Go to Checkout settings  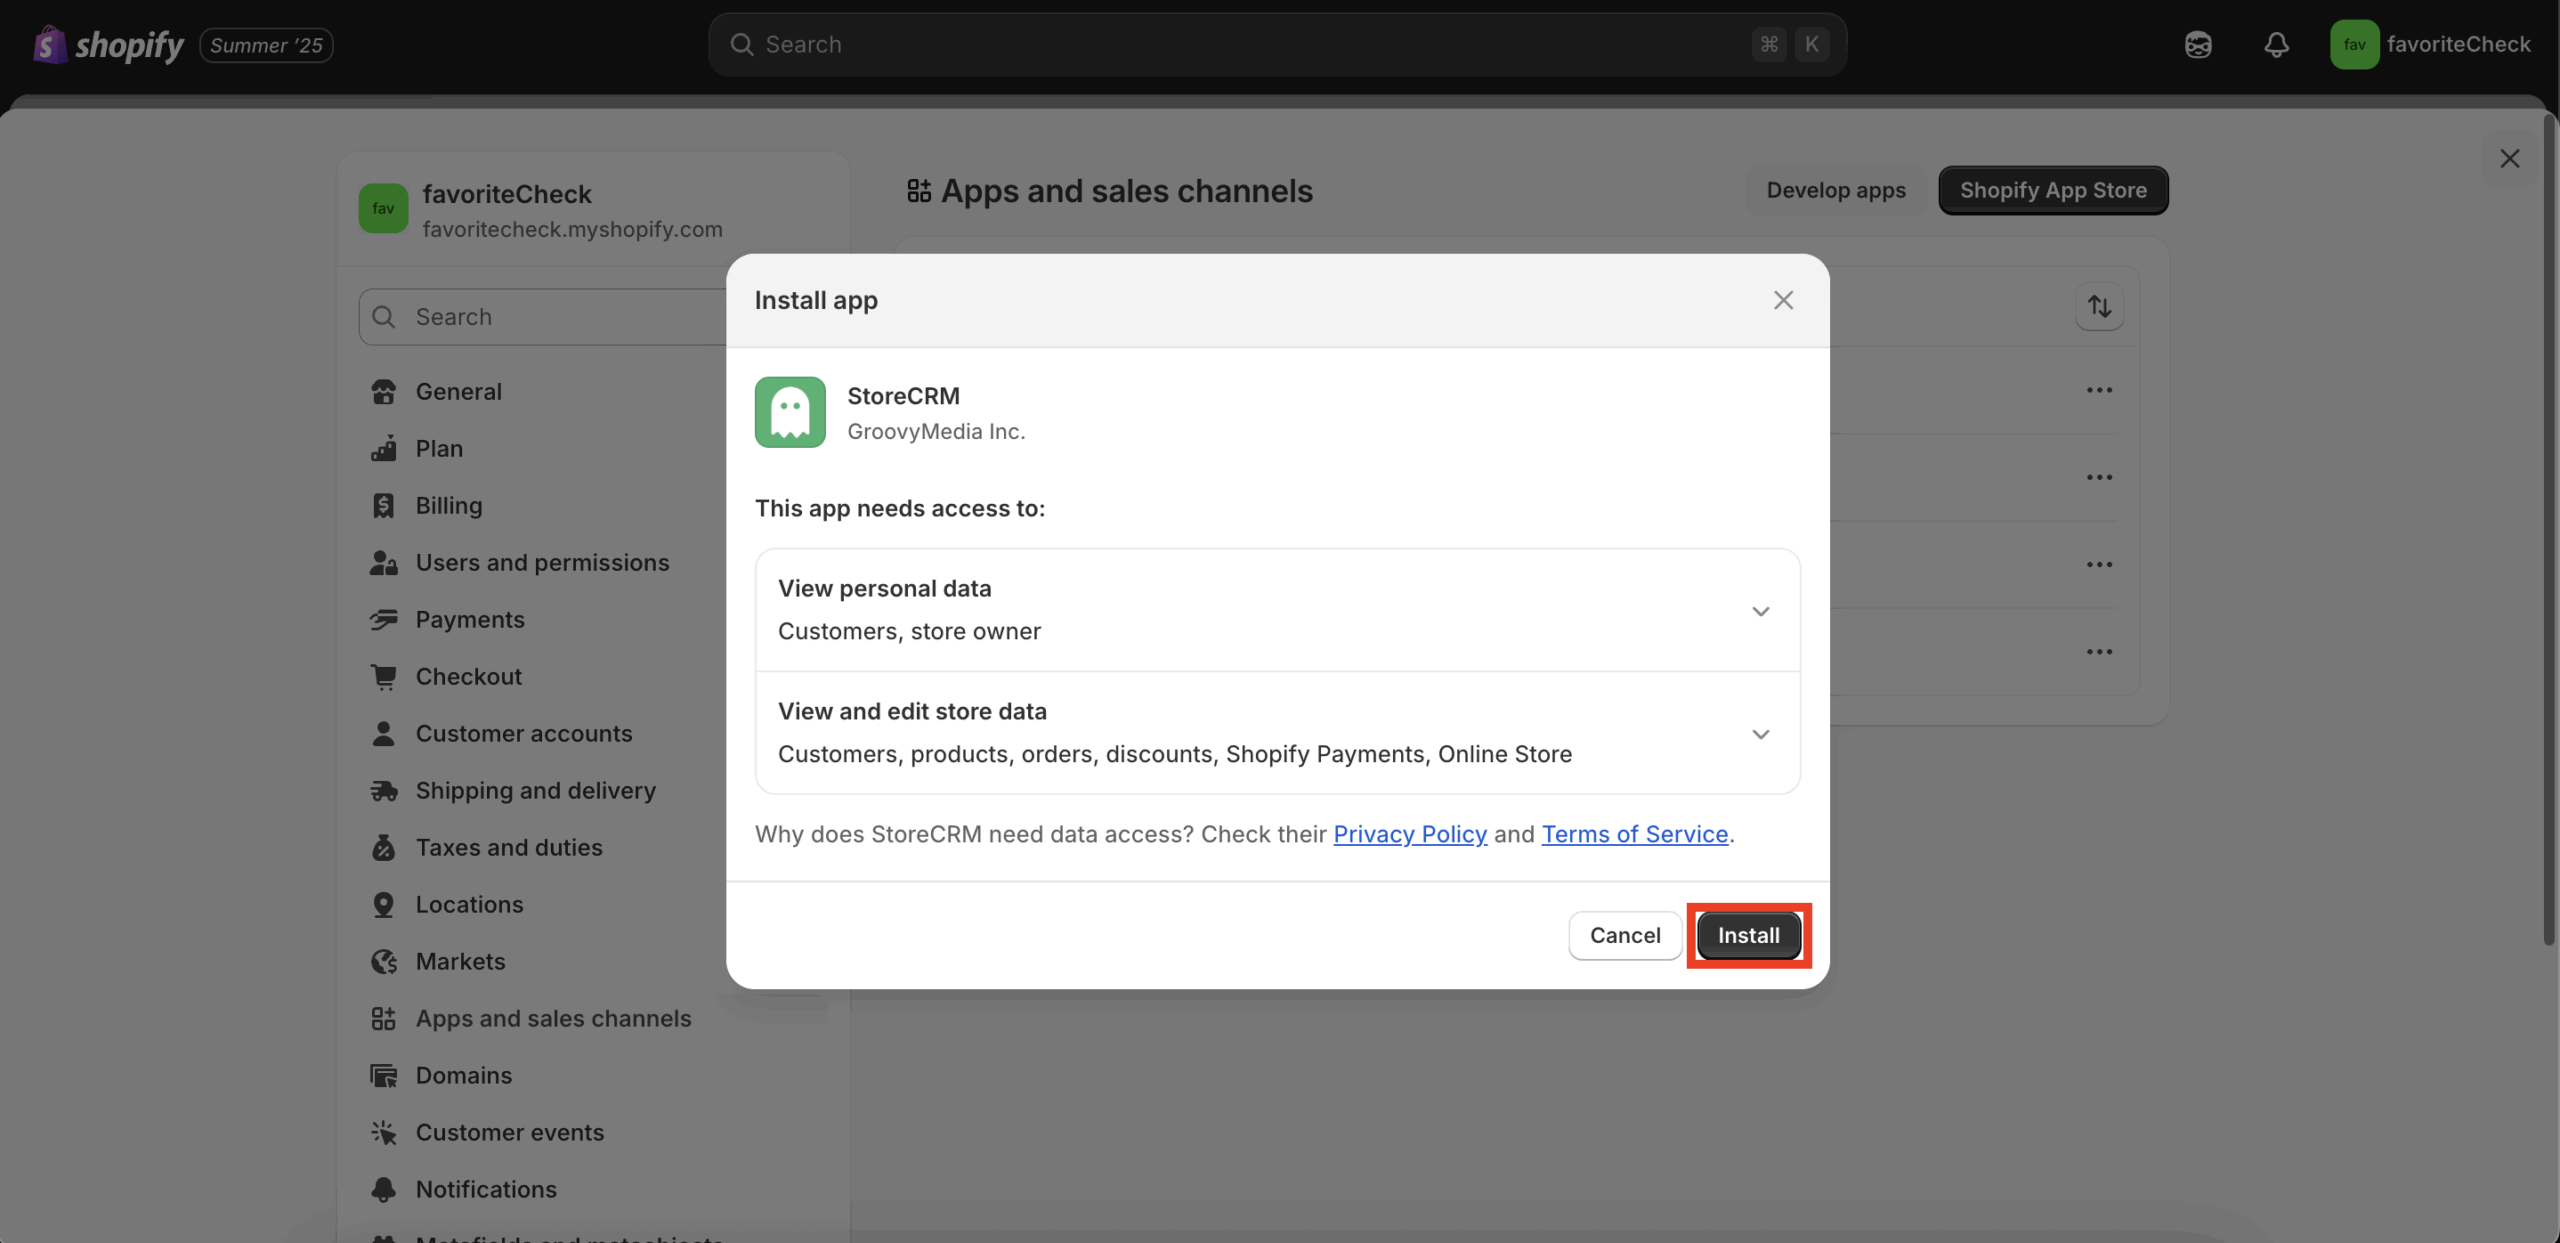(x=468, y=676)
